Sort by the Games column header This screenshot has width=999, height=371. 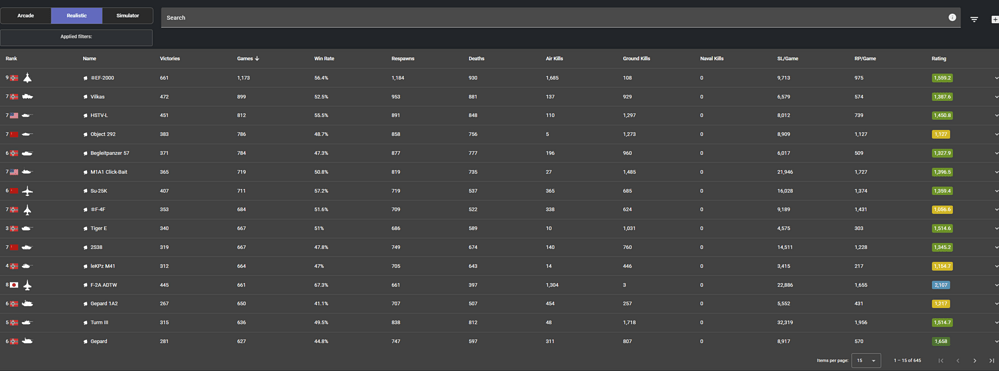pyautogui.click(x=248, y=59)
